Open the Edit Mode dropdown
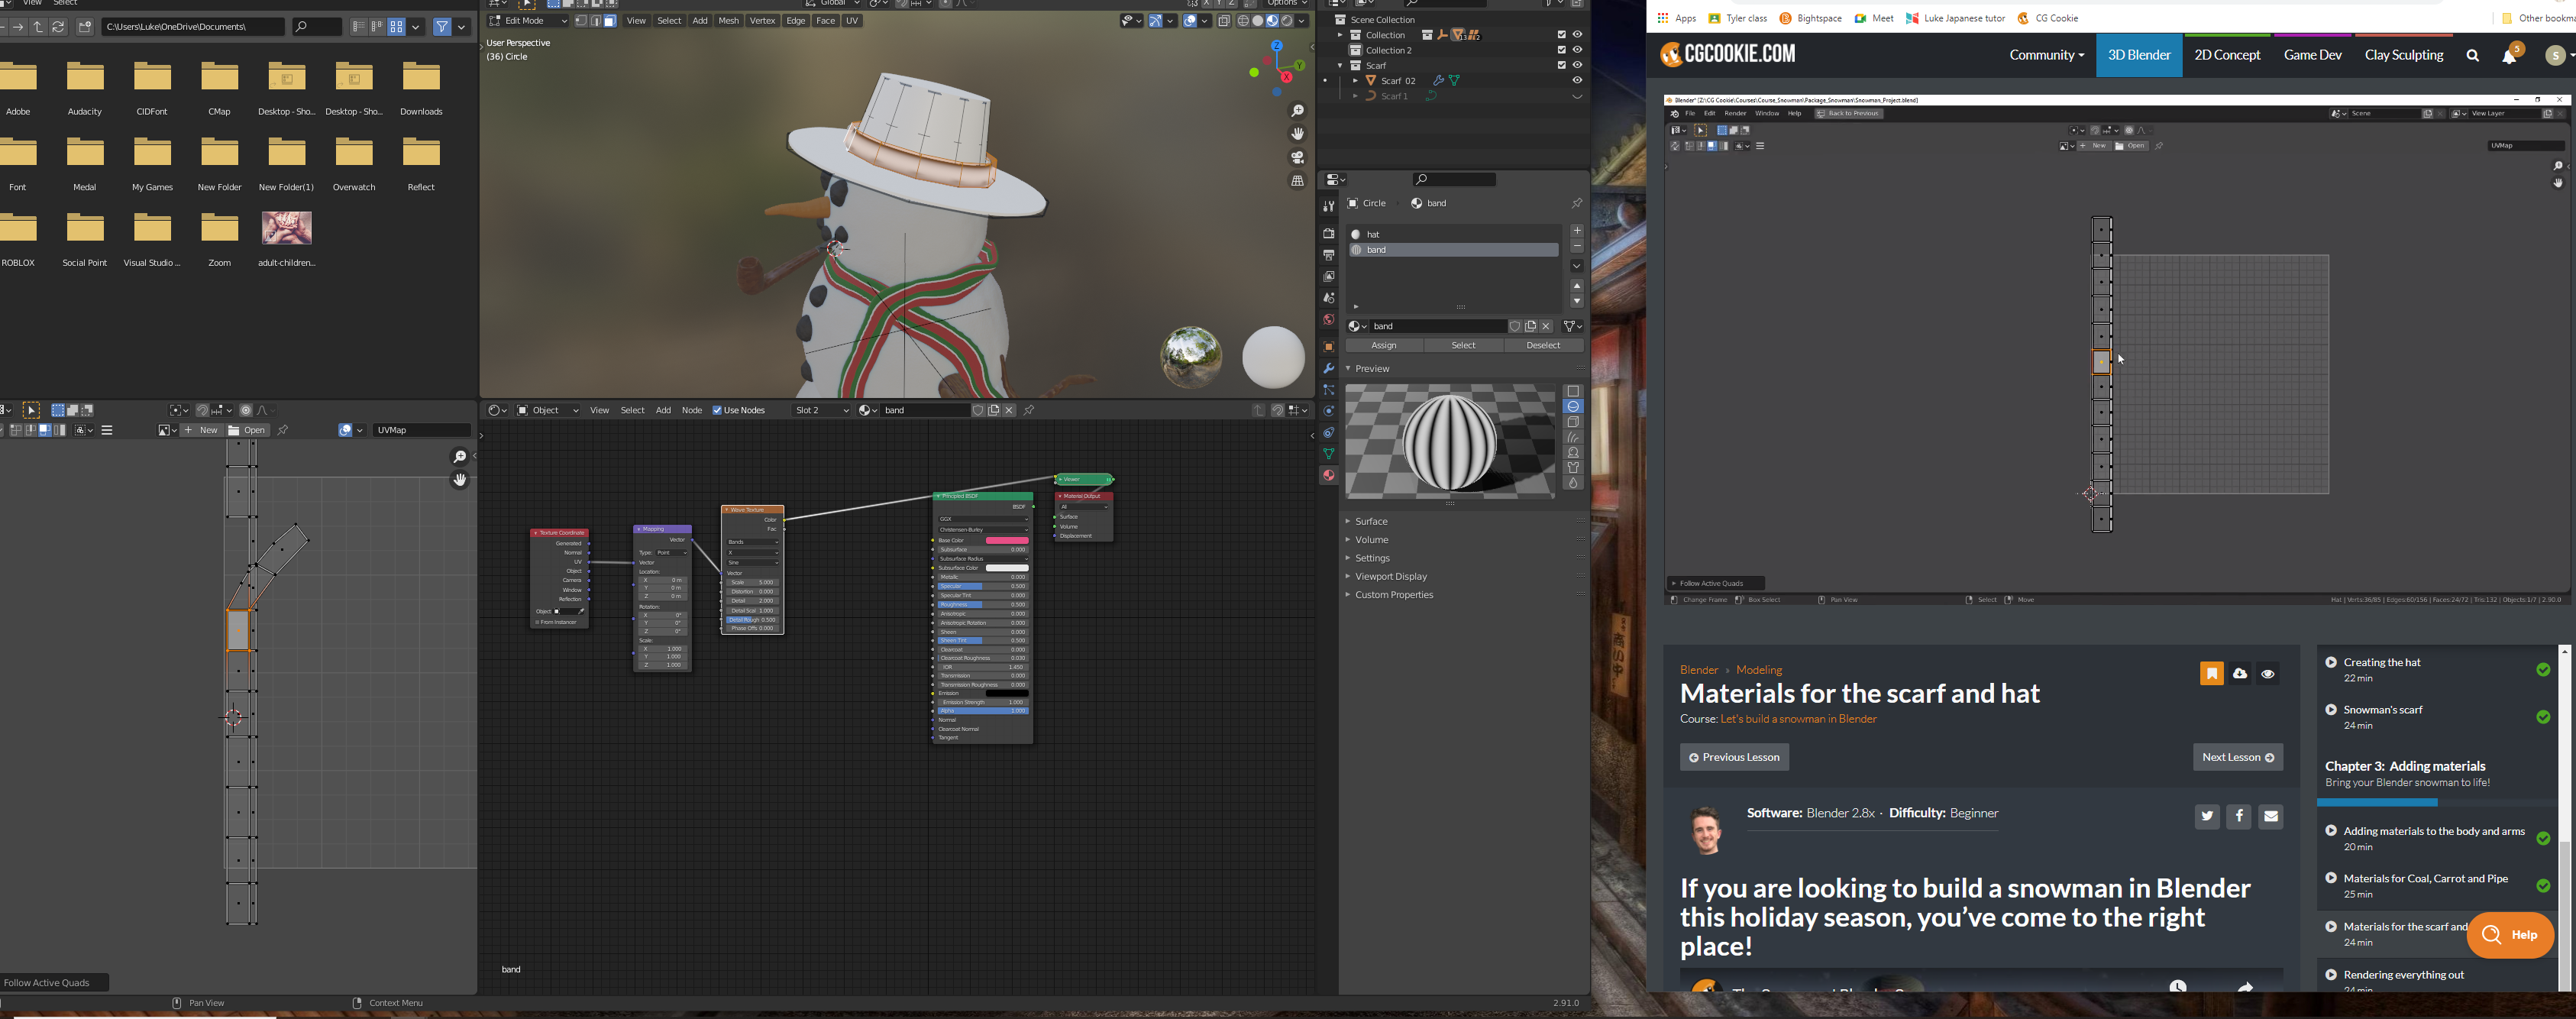Screen dimensions: 2576x1019 click(x=528, y=21)
